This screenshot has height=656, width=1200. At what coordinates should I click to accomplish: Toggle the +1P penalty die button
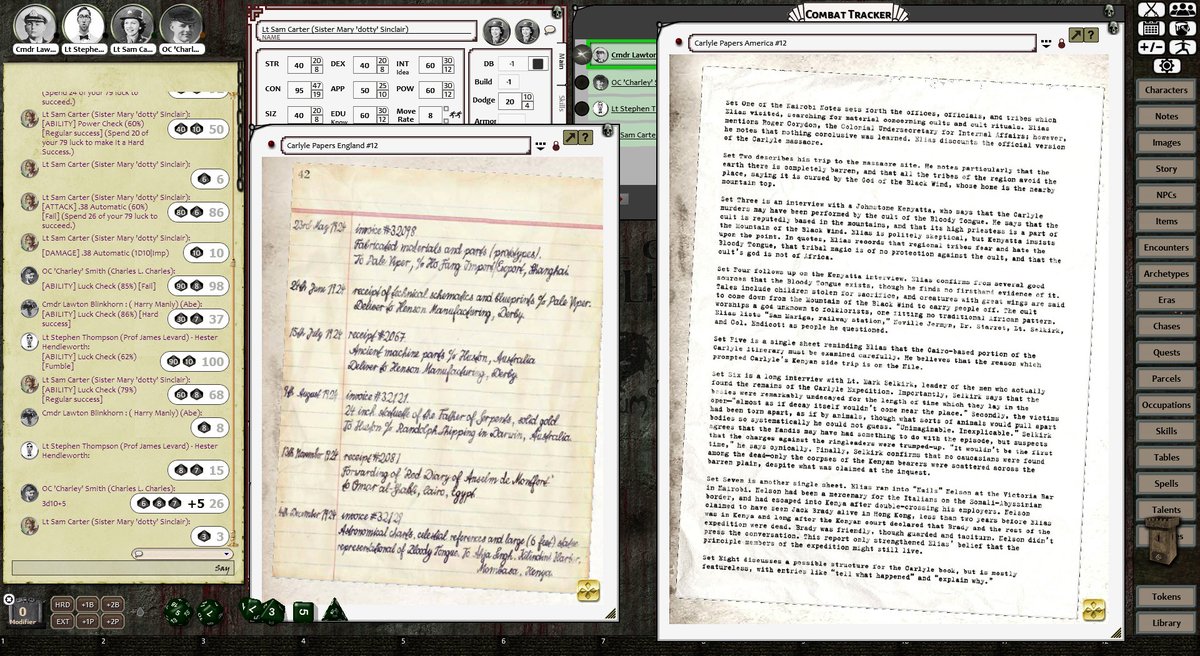[x=88, y=621]
